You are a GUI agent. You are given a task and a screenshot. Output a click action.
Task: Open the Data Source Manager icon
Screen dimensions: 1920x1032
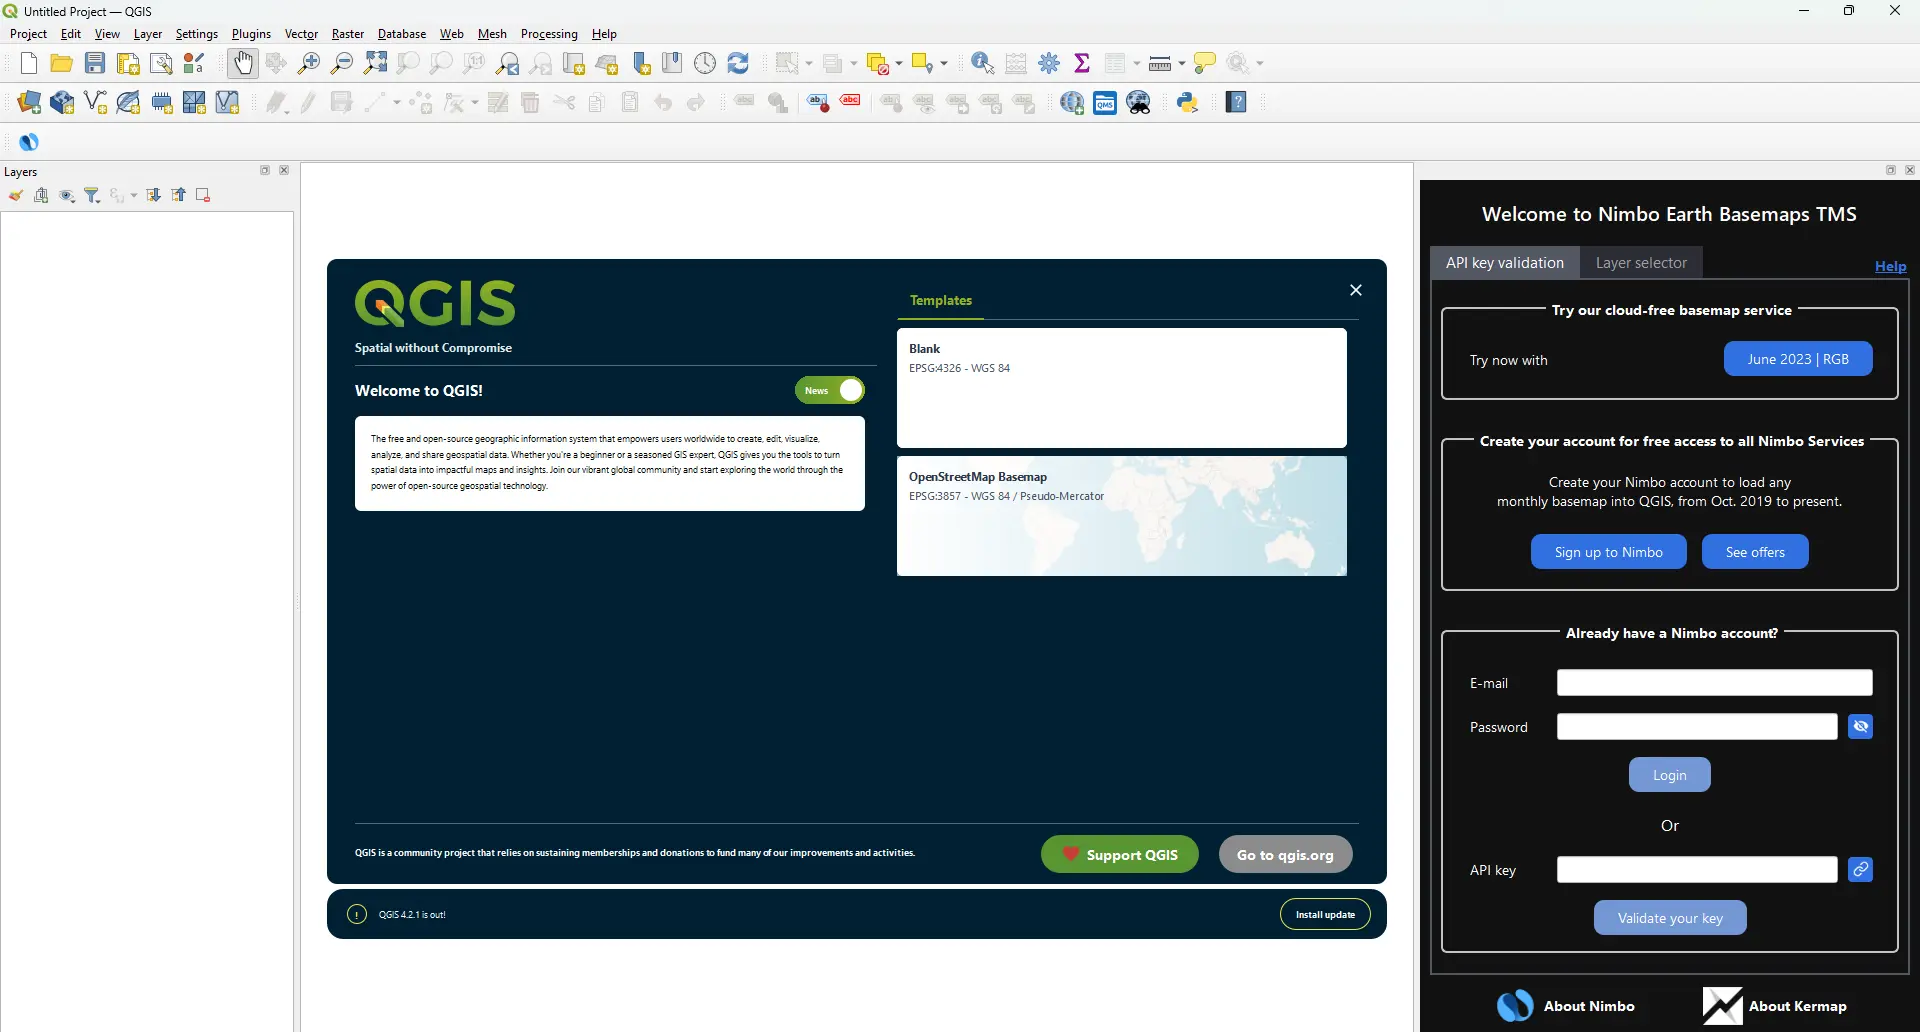(x=29, y=102)
